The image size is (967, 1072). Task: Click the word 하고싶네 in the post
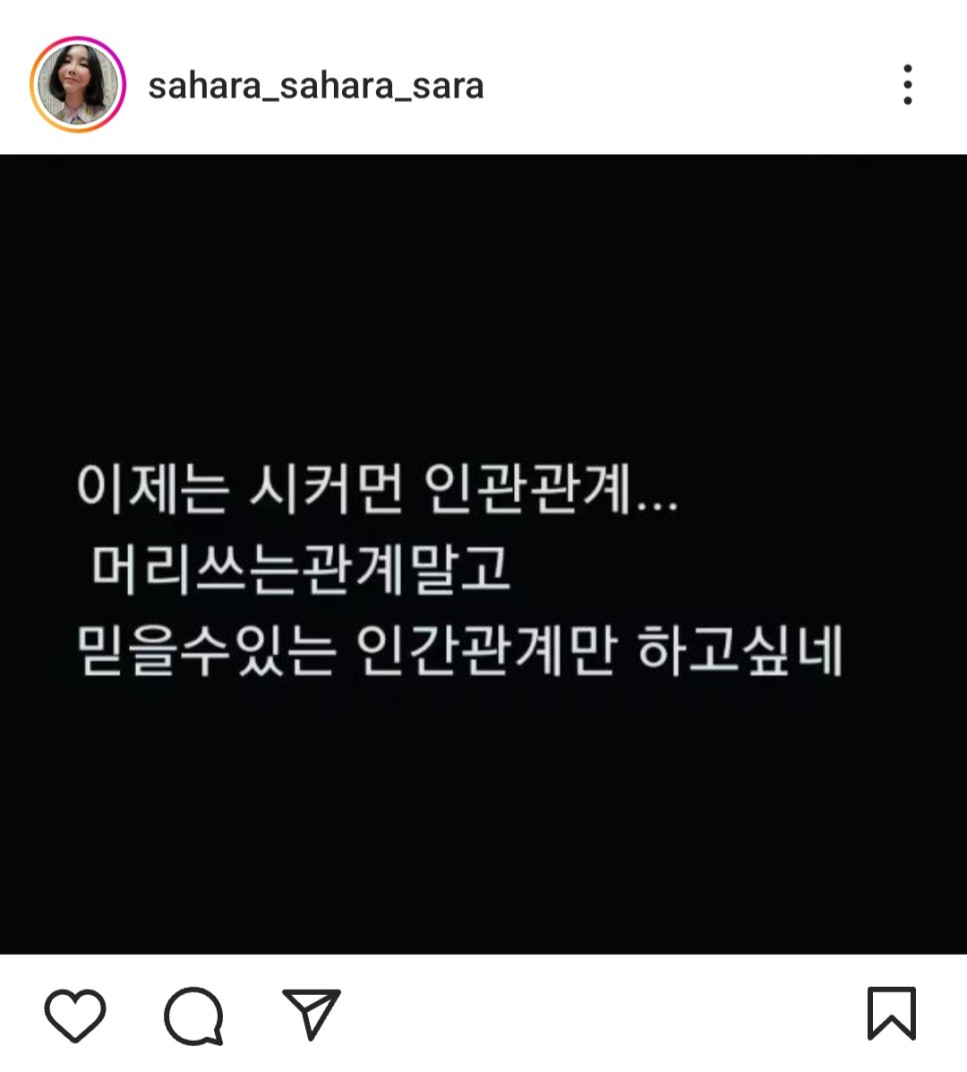[x=740, y=650]
